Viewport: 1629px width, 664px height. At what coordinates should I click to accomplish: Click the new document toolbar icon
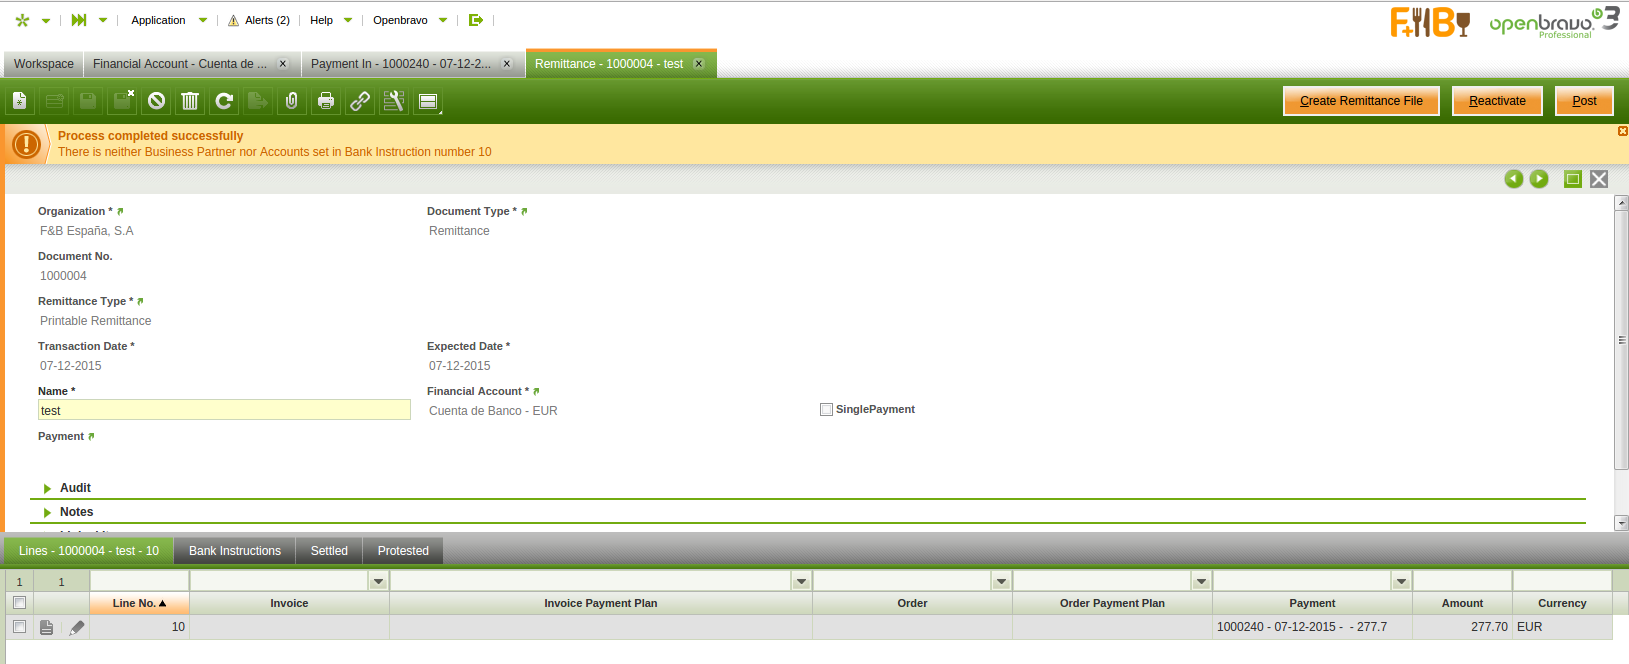pos(19,101)
